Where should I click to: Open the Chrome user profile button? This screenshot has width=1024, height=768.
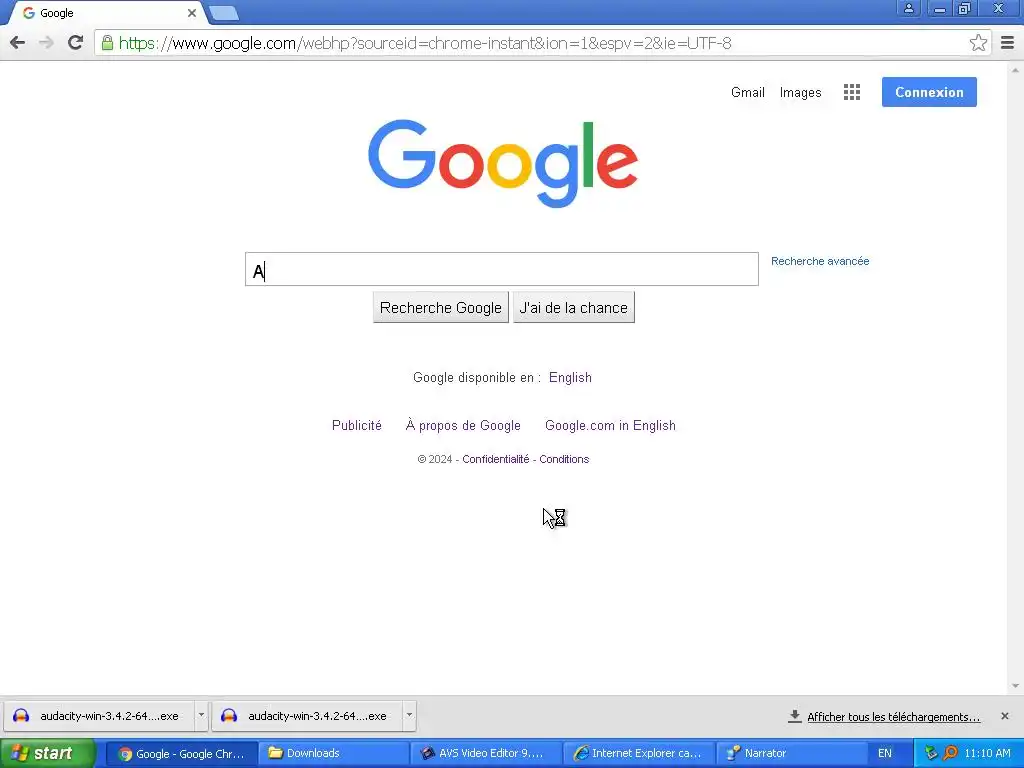(908, 8)
